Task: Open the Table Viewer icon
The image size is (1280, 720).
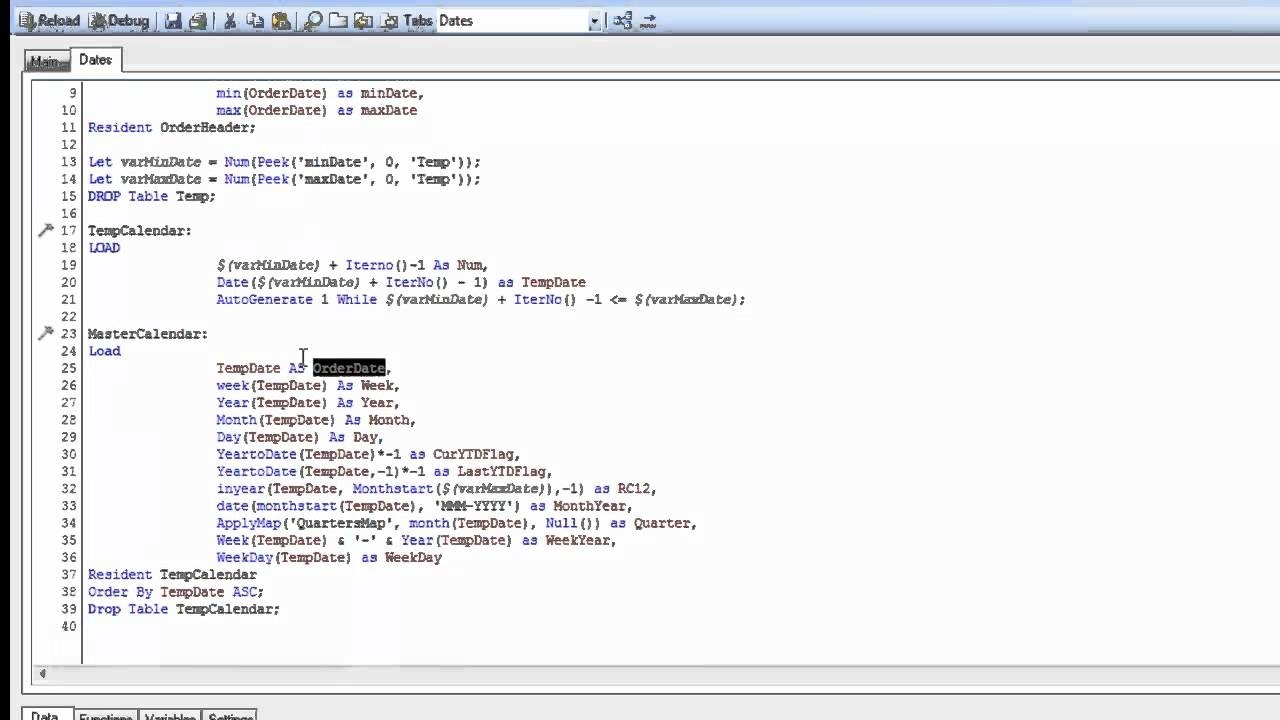Action: (x=623, y=20)
